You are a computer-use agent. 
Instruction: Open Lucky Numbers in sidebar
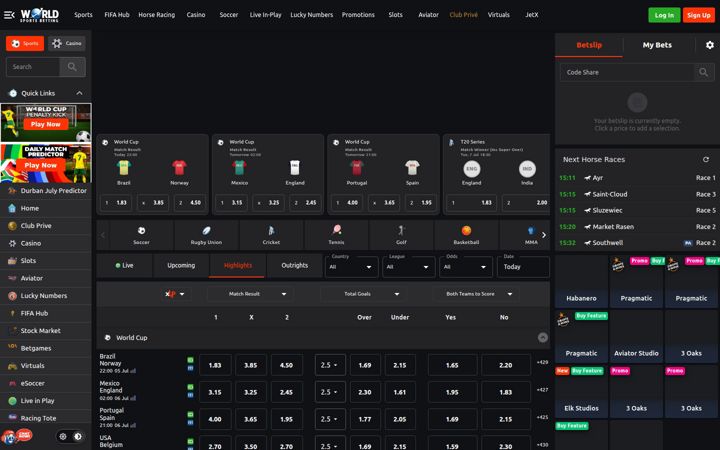tap(45, 295)
